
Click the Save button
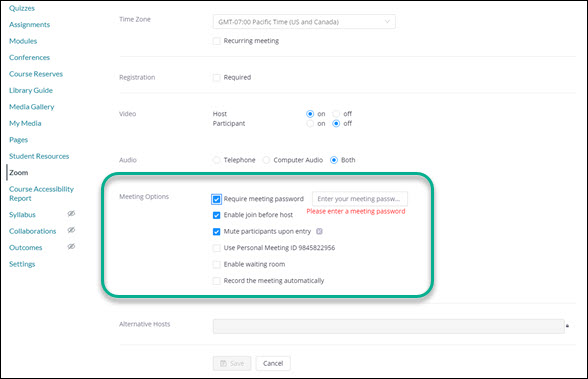pyautogui.click(x=232, y=363)
